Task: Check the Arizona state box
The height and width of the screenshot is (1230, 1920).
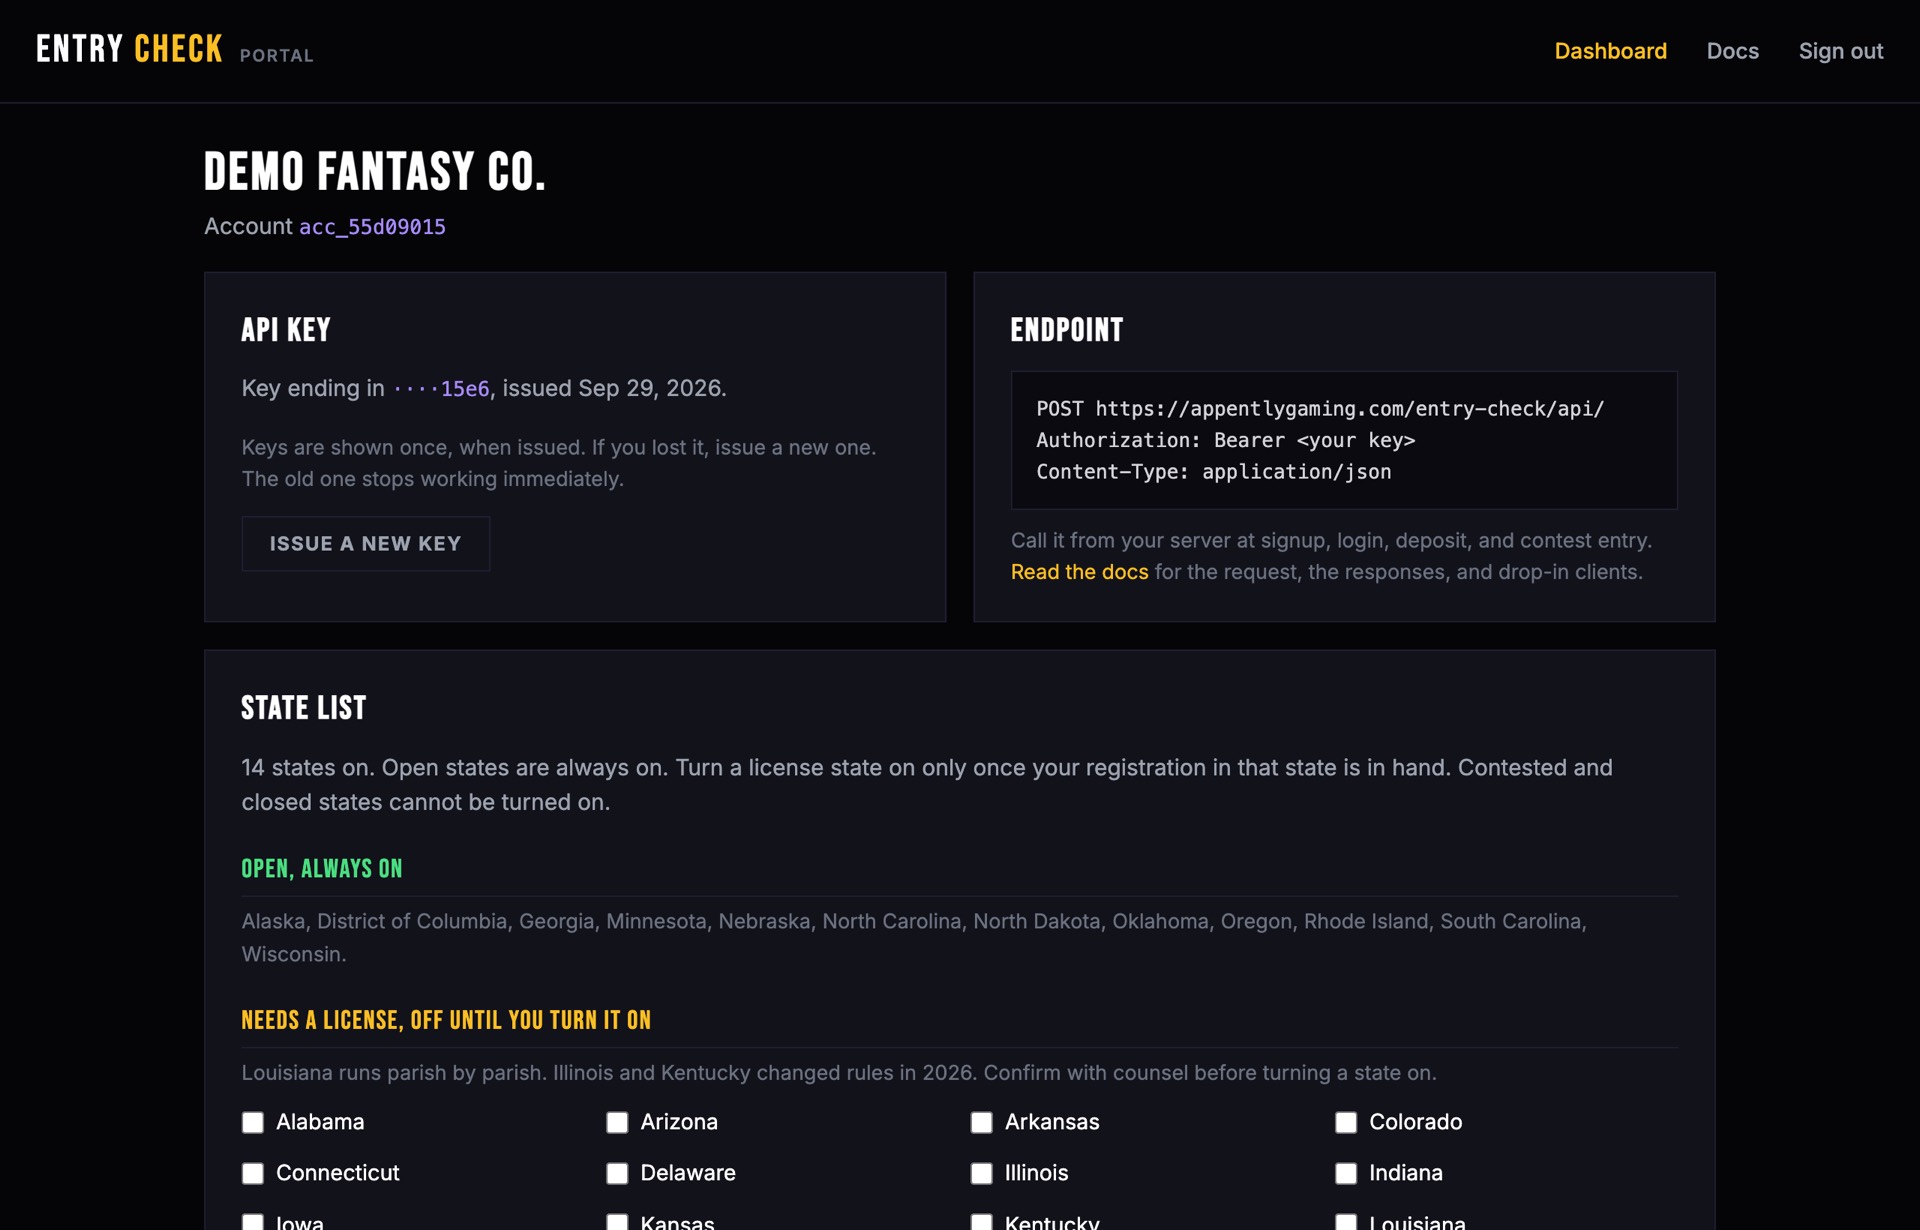Action: click(617, 1123)
